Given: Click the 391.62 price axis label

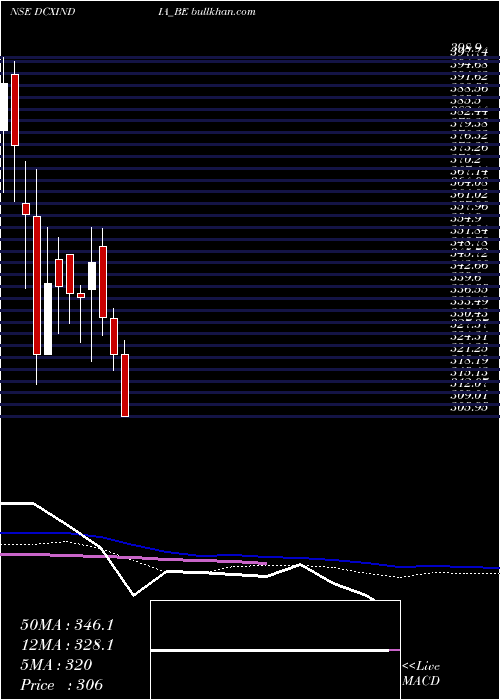Looking at the screenshot, I should 468,77.
